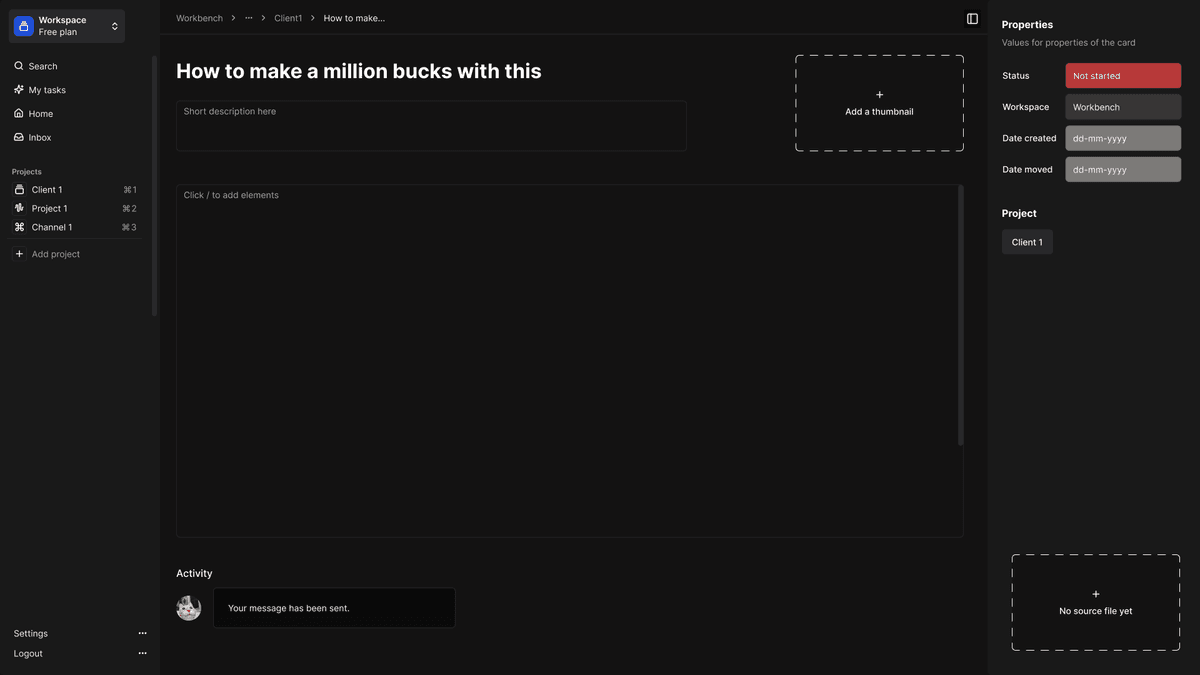Click the Date created field
The width and height of the screenshot is (1200, 675).
point(1123,138)
